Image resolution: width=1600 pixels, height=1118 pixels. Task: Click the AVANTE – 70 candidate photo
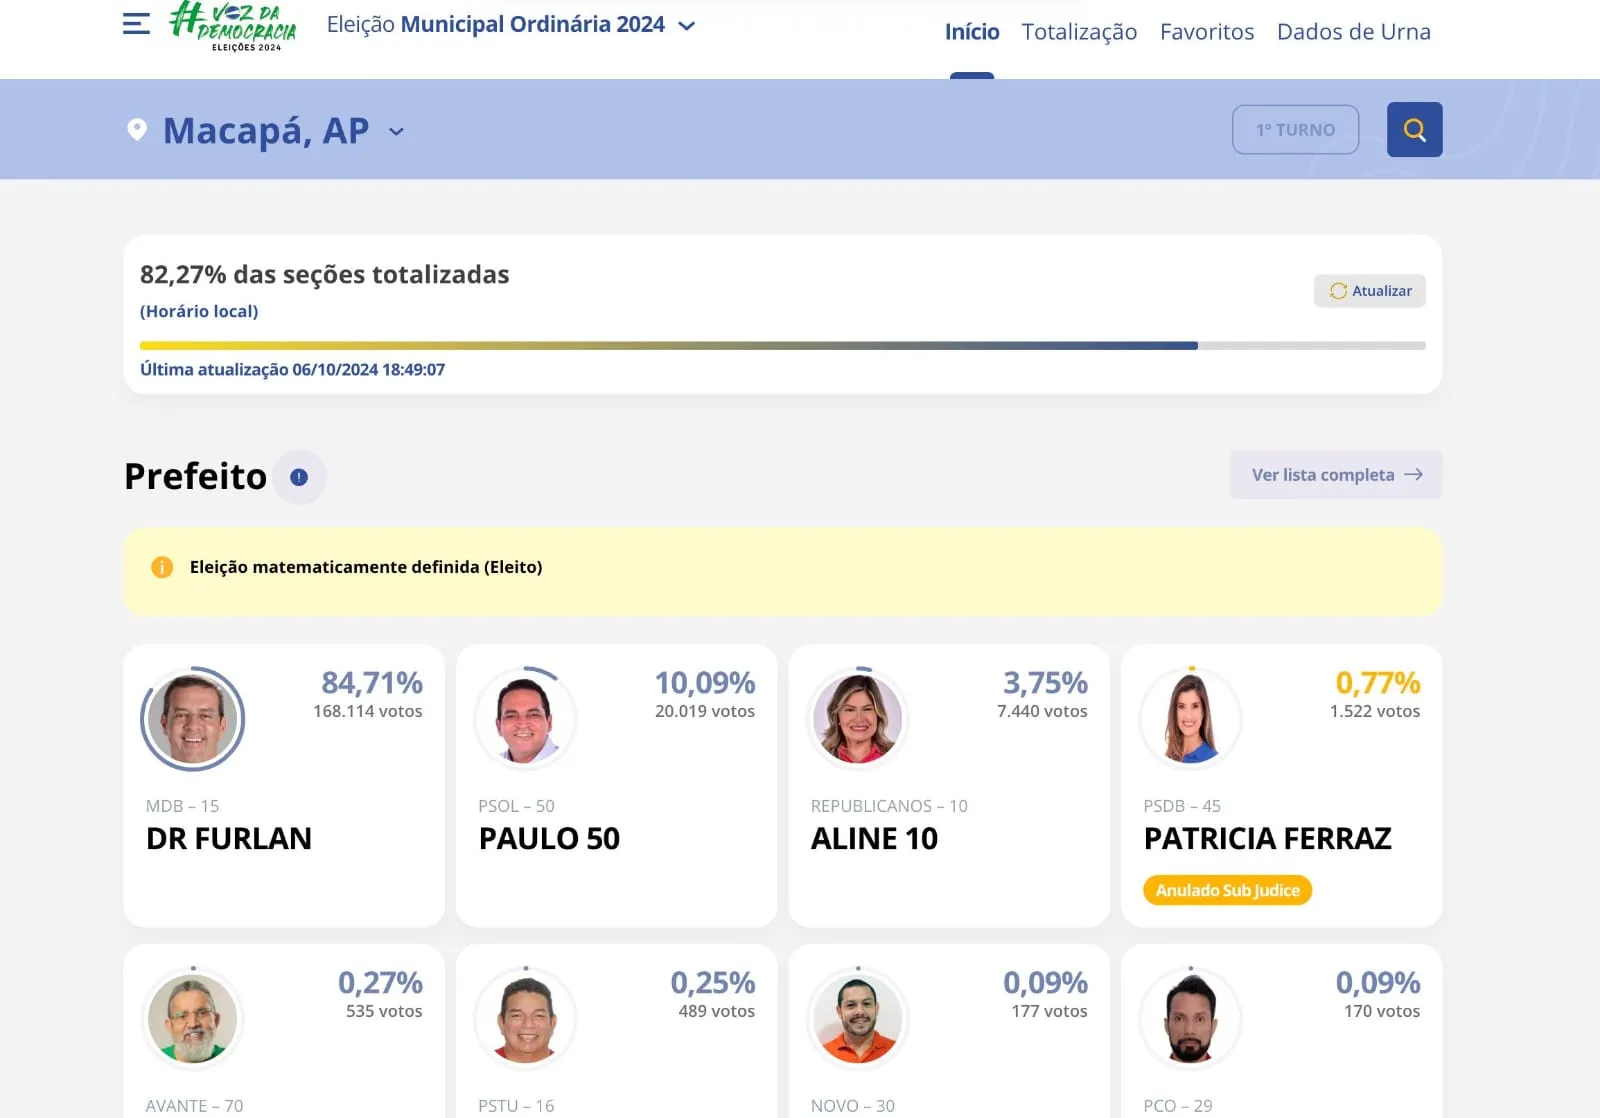(x=193, y=1019)
